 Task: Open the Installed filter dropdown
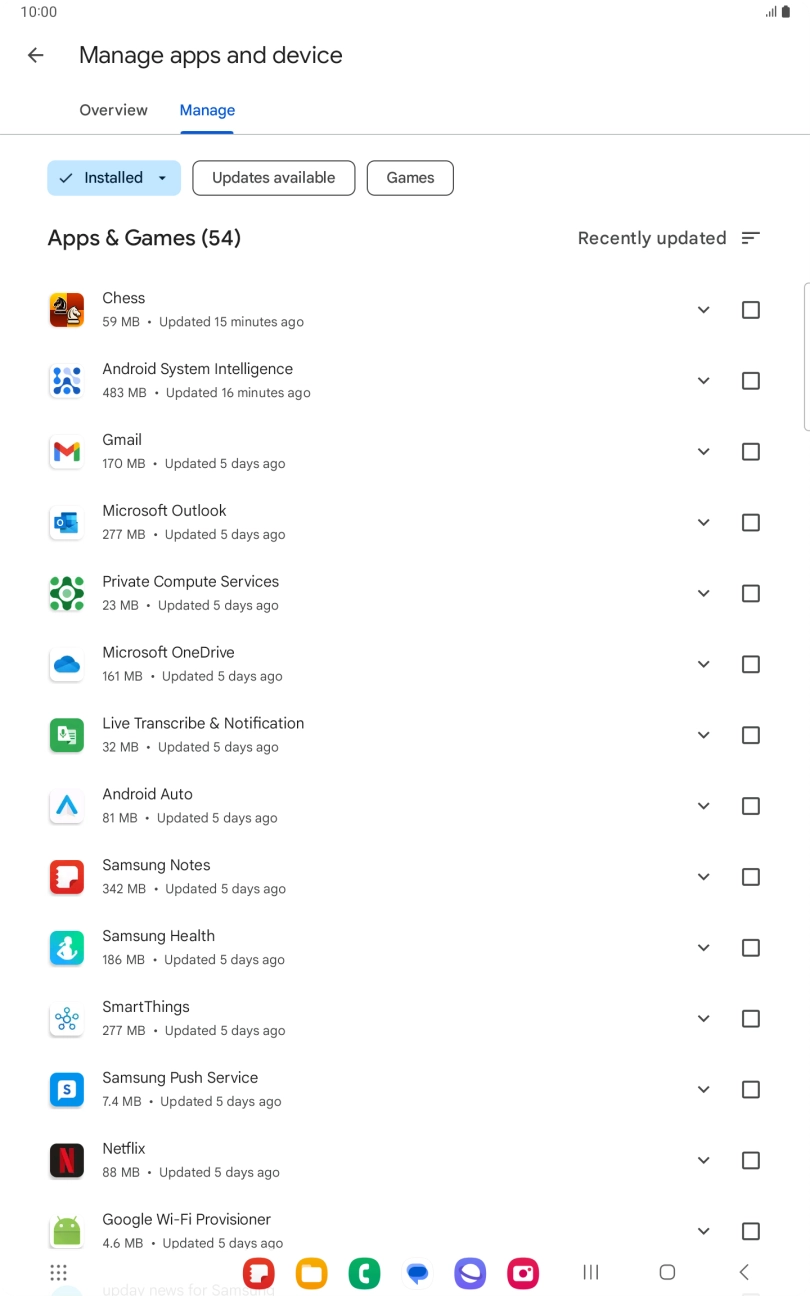(x=113, y=177)
